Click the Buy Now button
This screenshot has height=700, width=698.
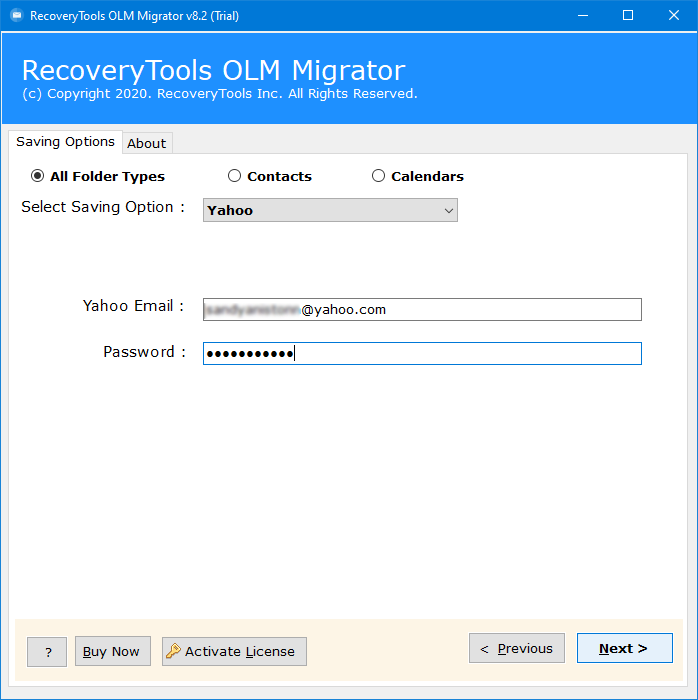[x=113, y=651]
